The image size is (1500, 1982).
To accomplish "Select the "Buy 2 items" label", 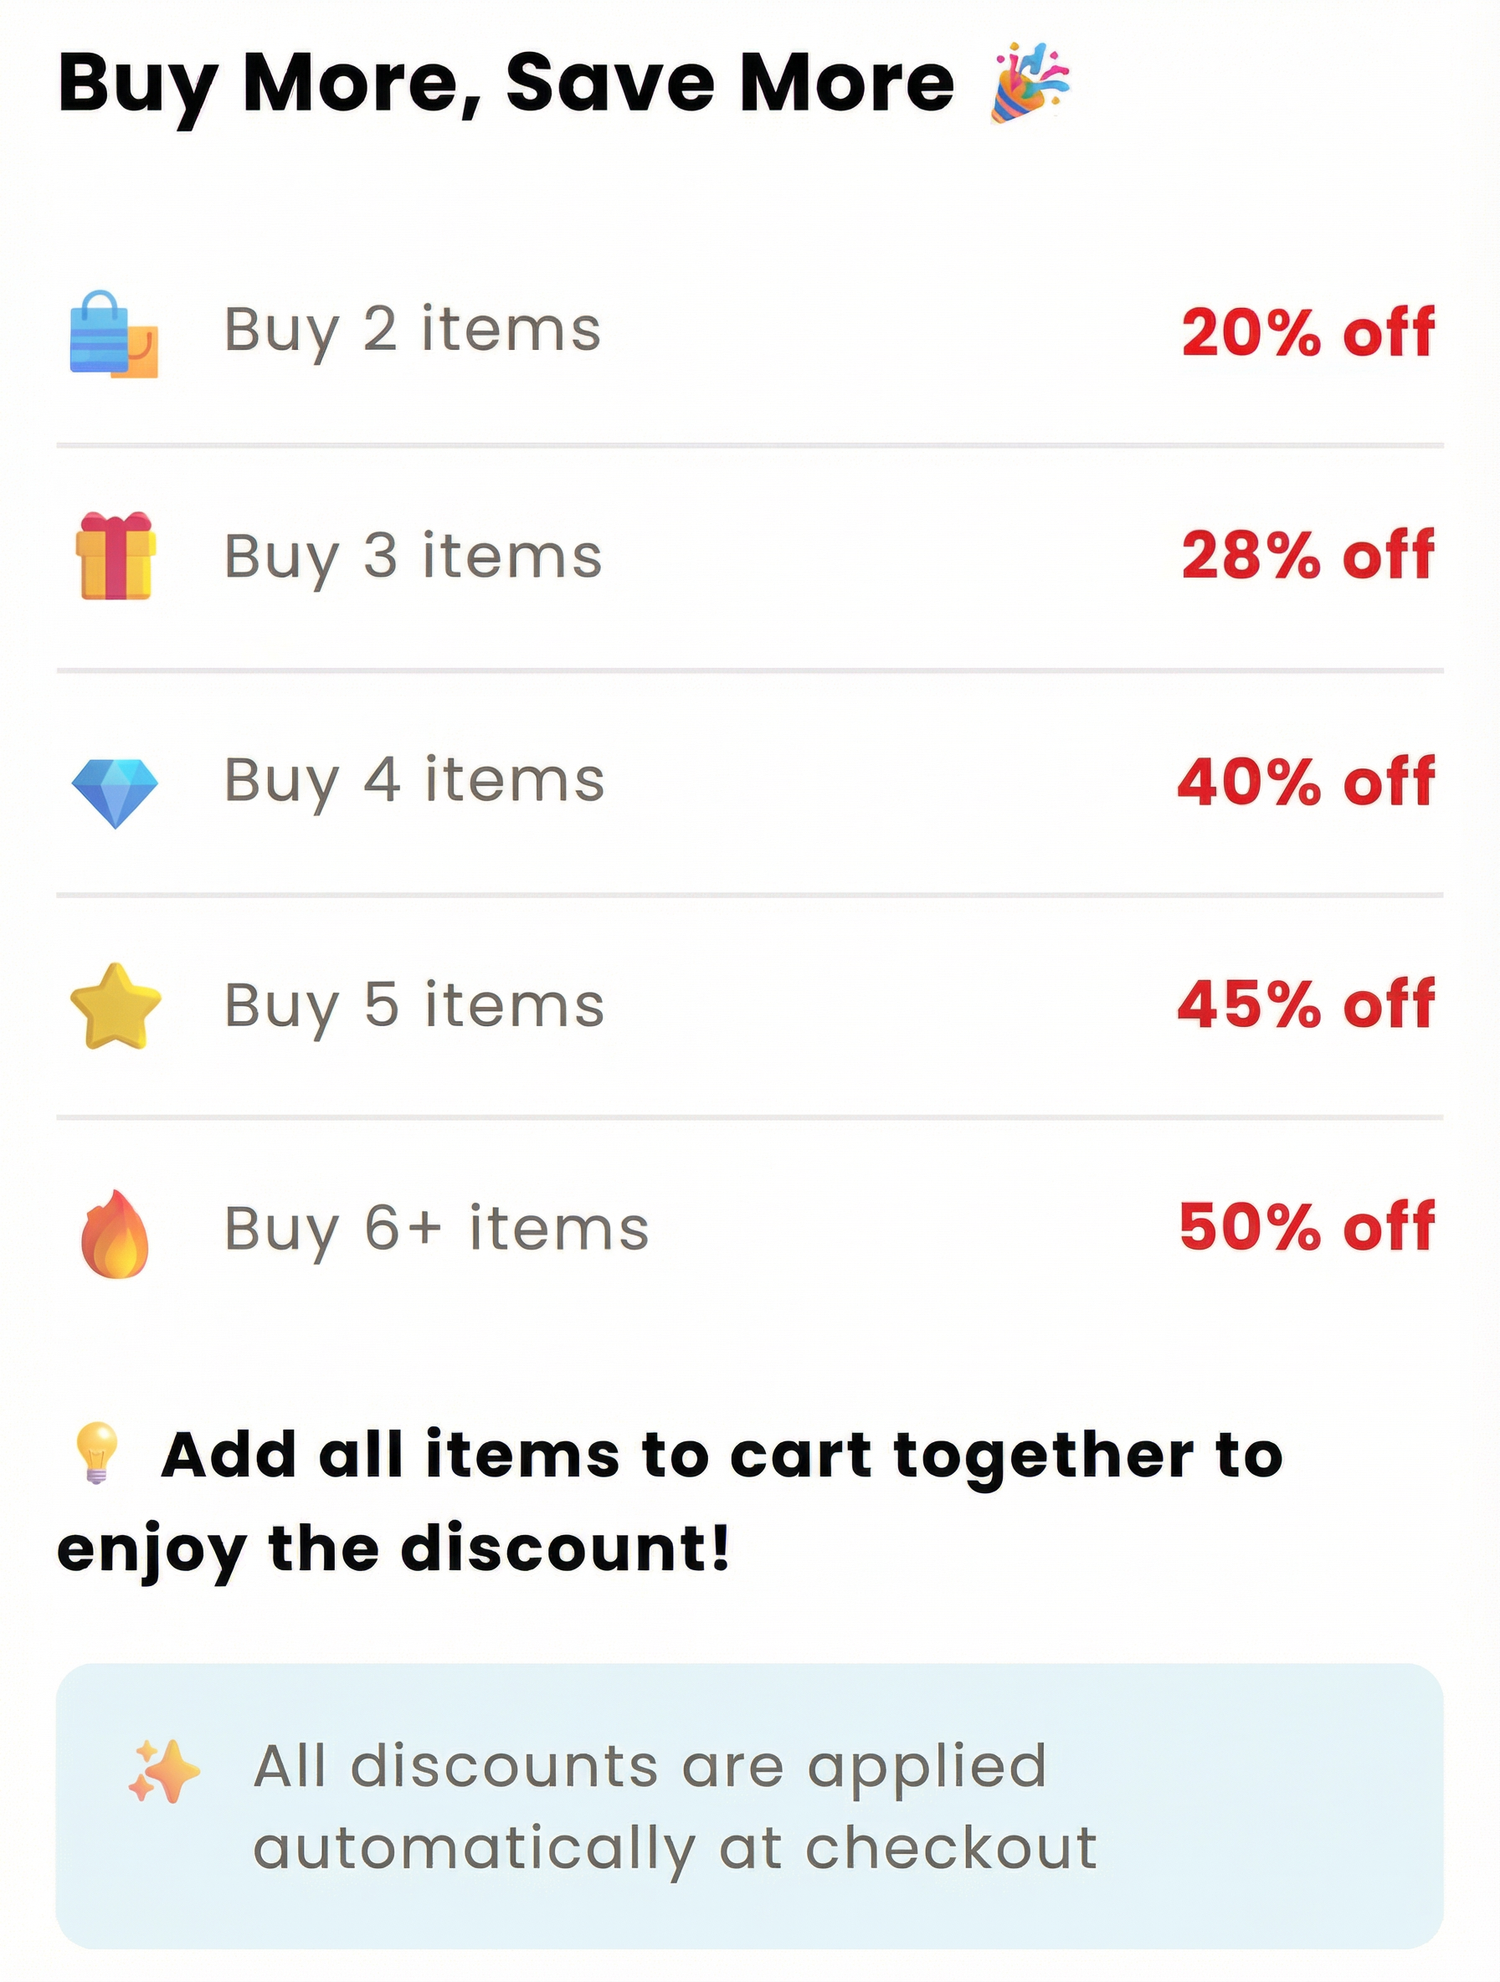I will pos(412,330).
